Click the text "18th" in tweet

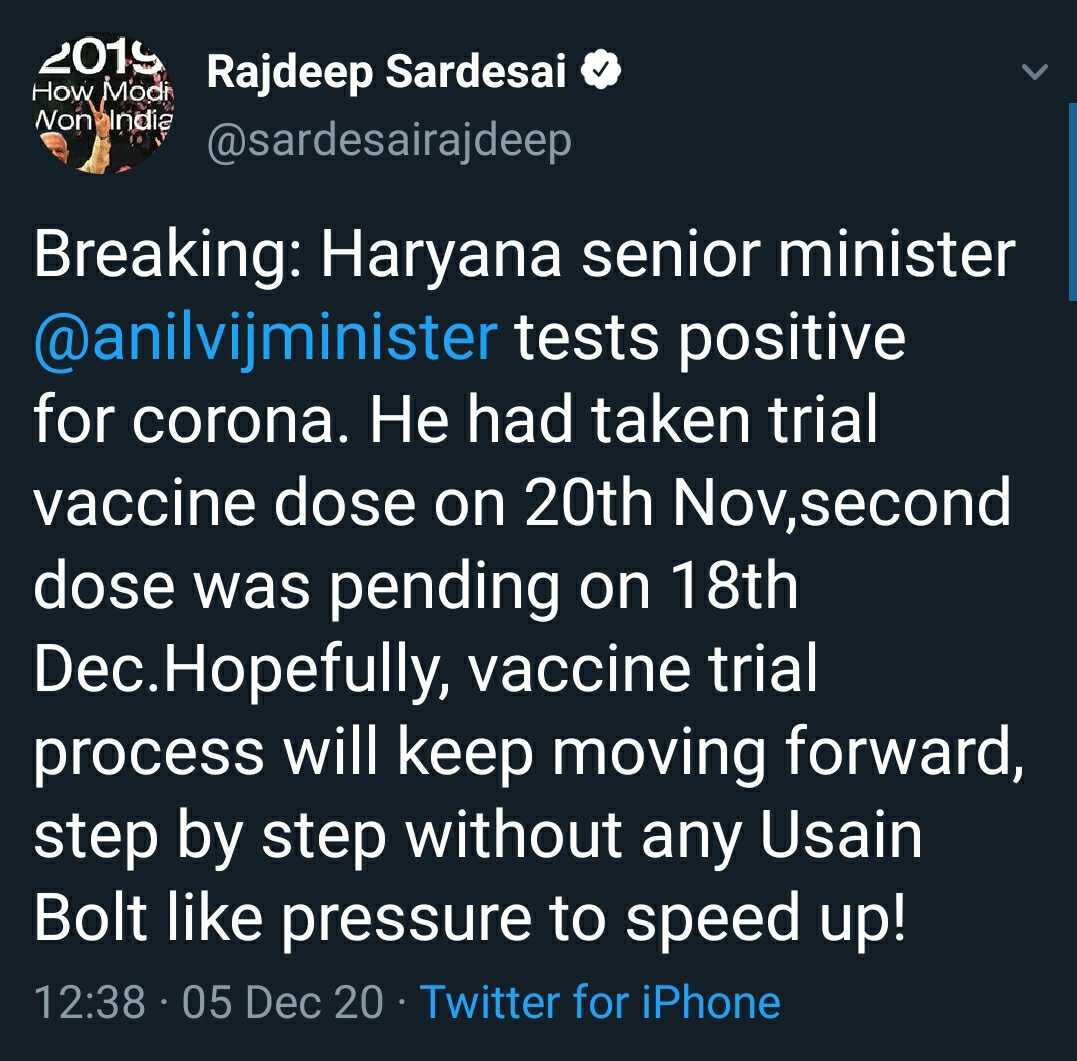726,587
